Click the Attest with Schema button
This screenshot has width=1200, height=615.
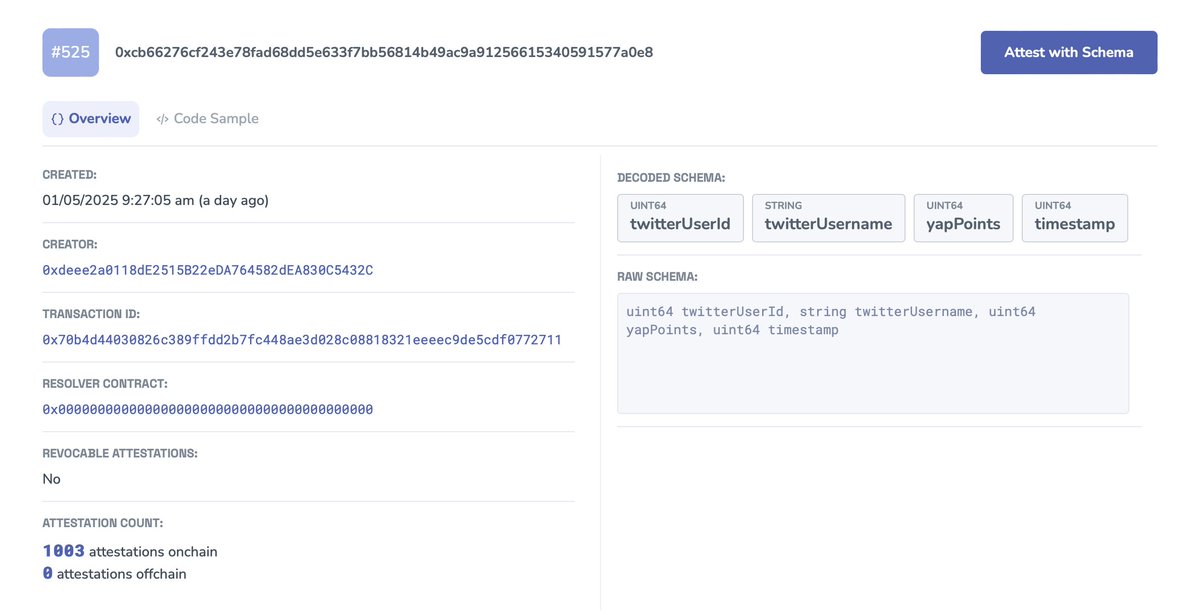pyautogui.click(x=1069, y=52)
